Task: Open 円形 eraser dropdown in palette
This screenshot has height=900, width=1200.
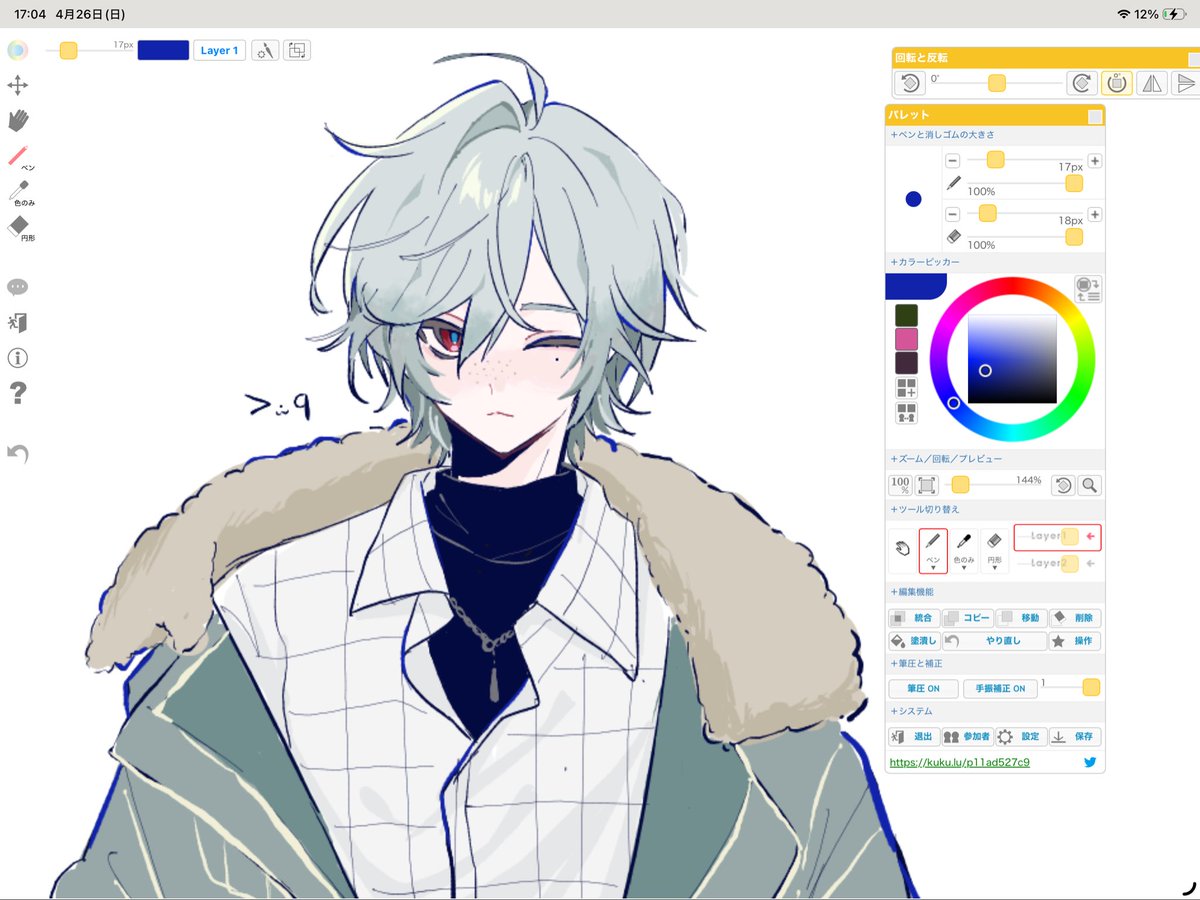Action: coord(995,551)
